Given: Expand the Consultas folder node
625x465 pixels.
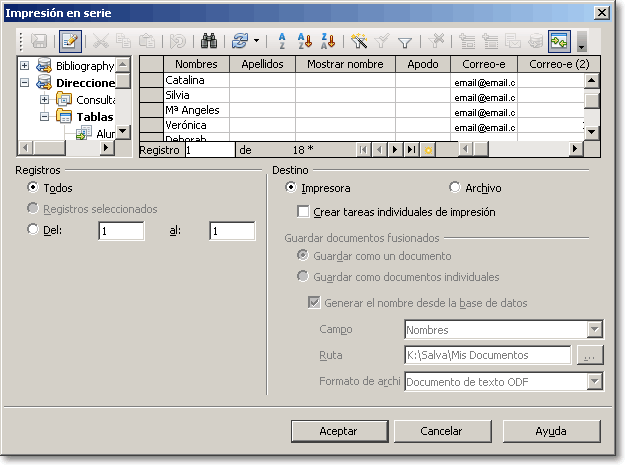Looking at the screenshot, I should [x=45, y=100].
